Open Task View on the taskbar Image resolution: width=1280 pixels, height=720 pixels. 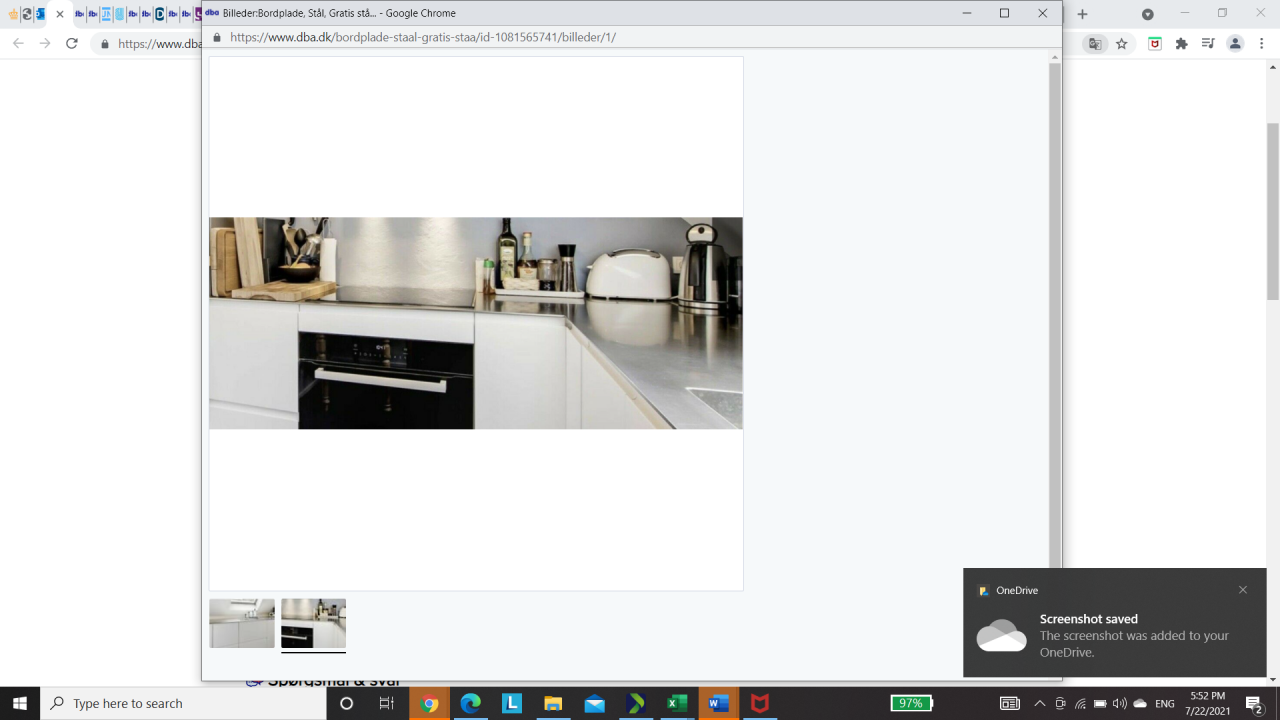387,703
